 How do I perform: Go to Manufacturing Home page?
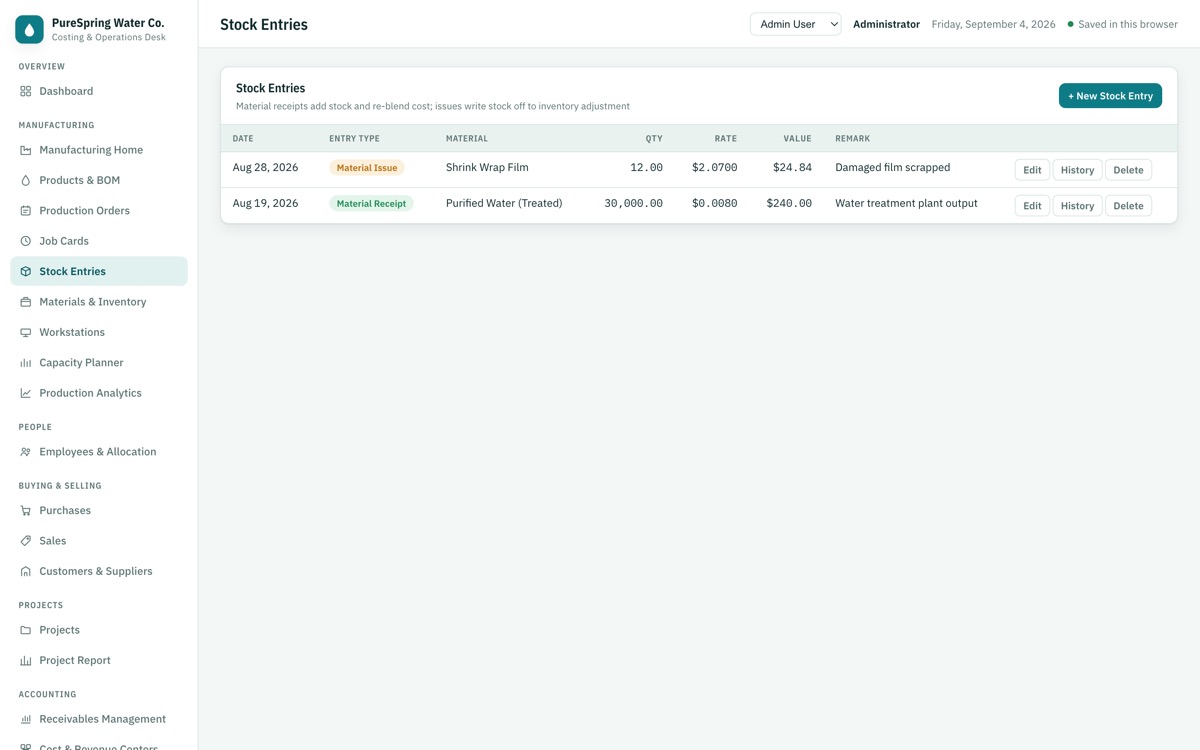tap(99, 150)
